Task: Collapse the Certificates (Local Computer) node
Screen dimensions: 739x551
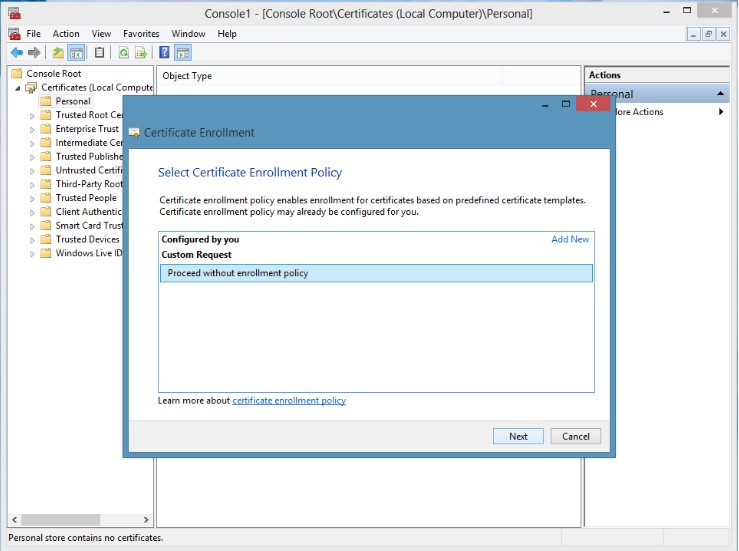Action: 17,88
